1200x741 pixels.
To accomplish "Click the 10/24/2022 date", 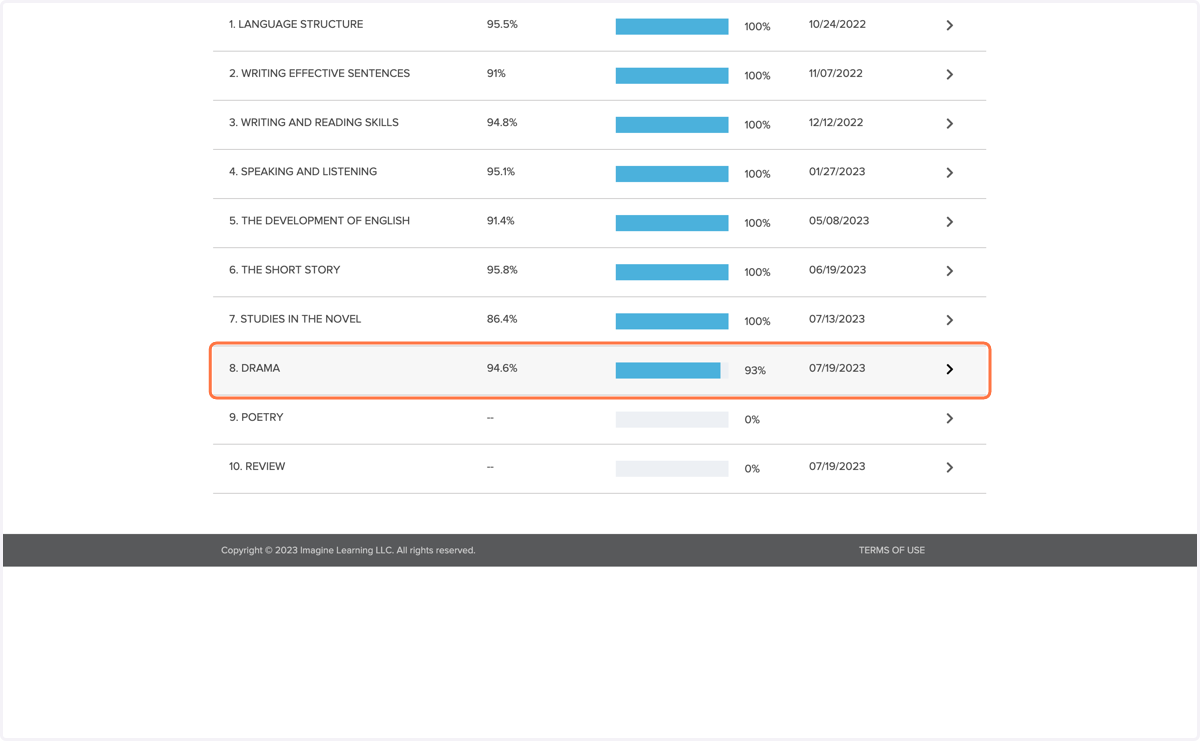I will click(836, 24).
